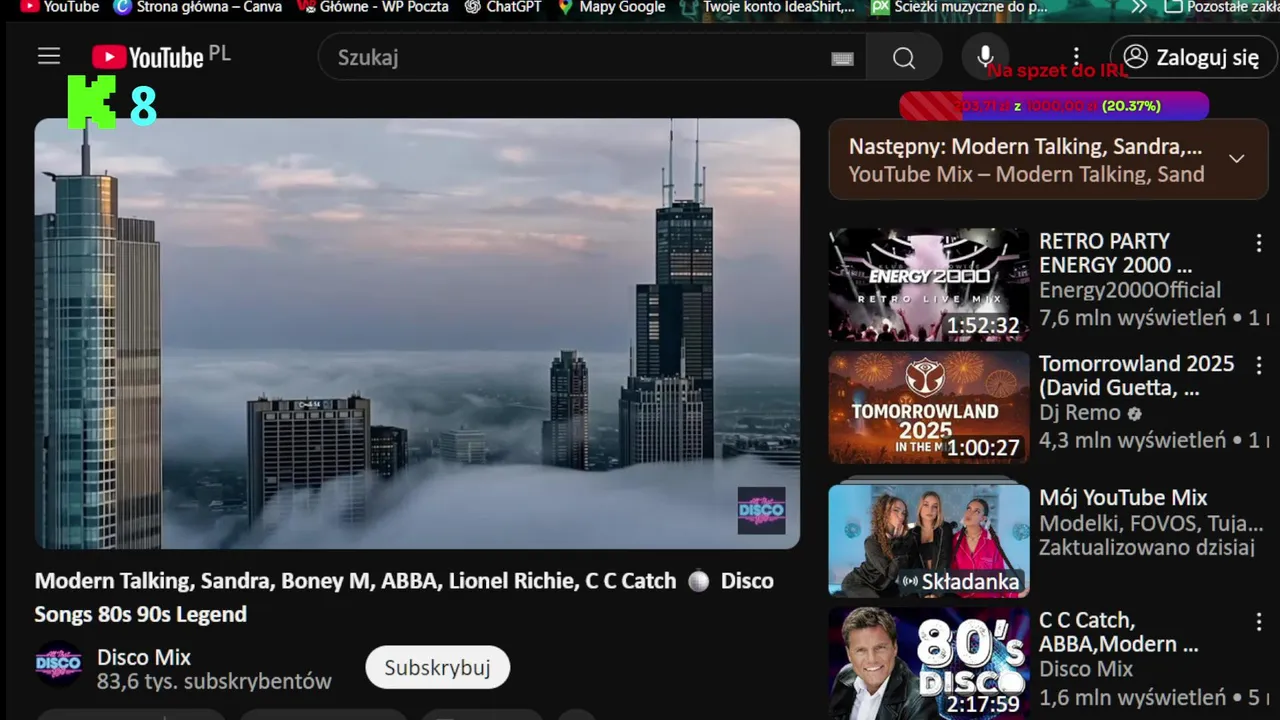1280x720 pixels.
Task: Open the Pozostałe zakładki folder
Action: (1222, 7)
